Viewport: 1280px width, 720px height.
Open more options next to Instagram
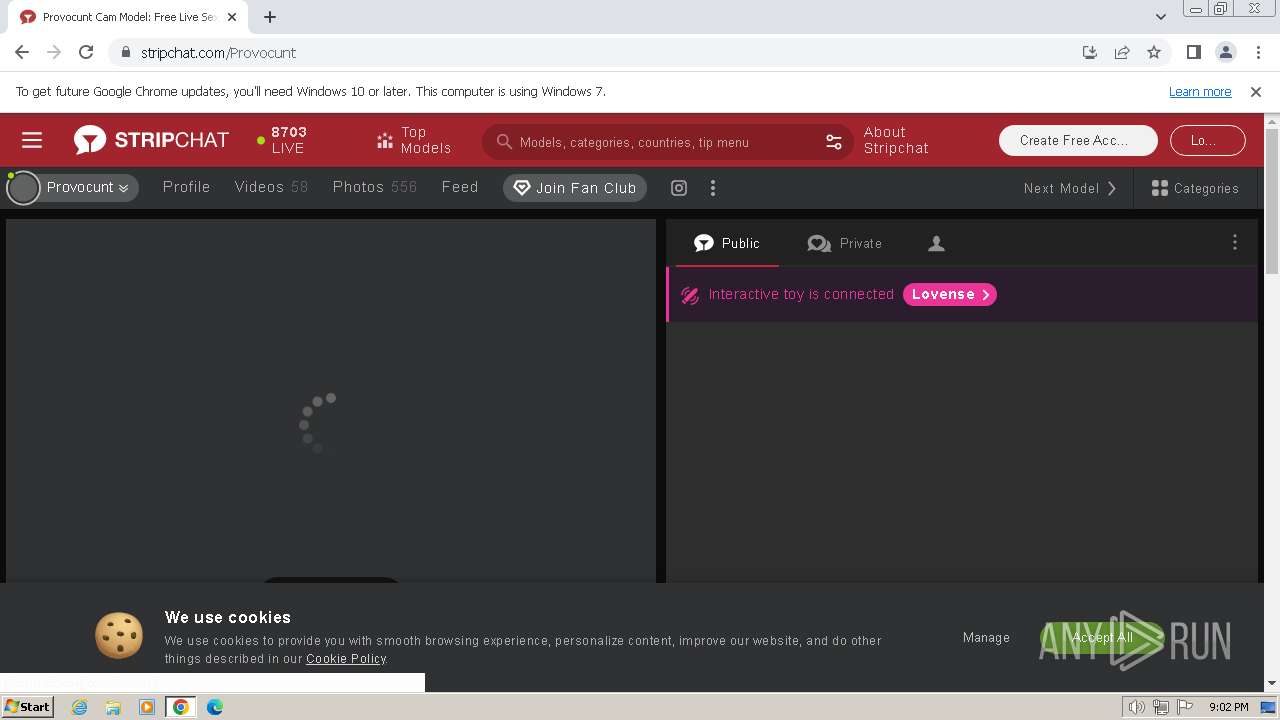713,188
